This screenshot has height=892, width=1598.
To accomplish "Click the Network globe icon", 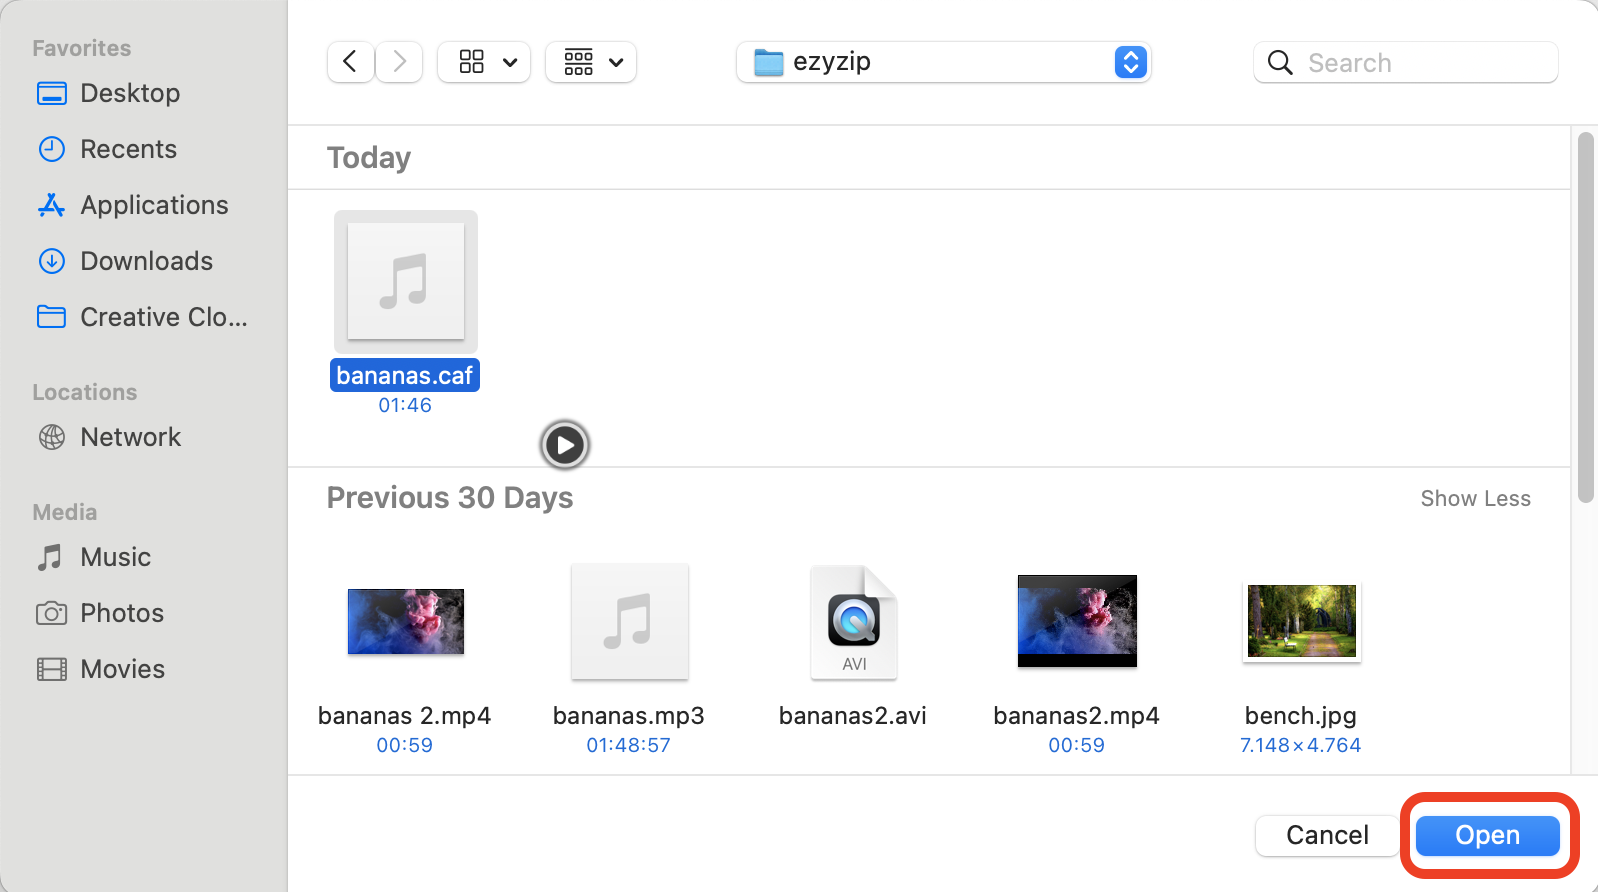I will point(52,437).
